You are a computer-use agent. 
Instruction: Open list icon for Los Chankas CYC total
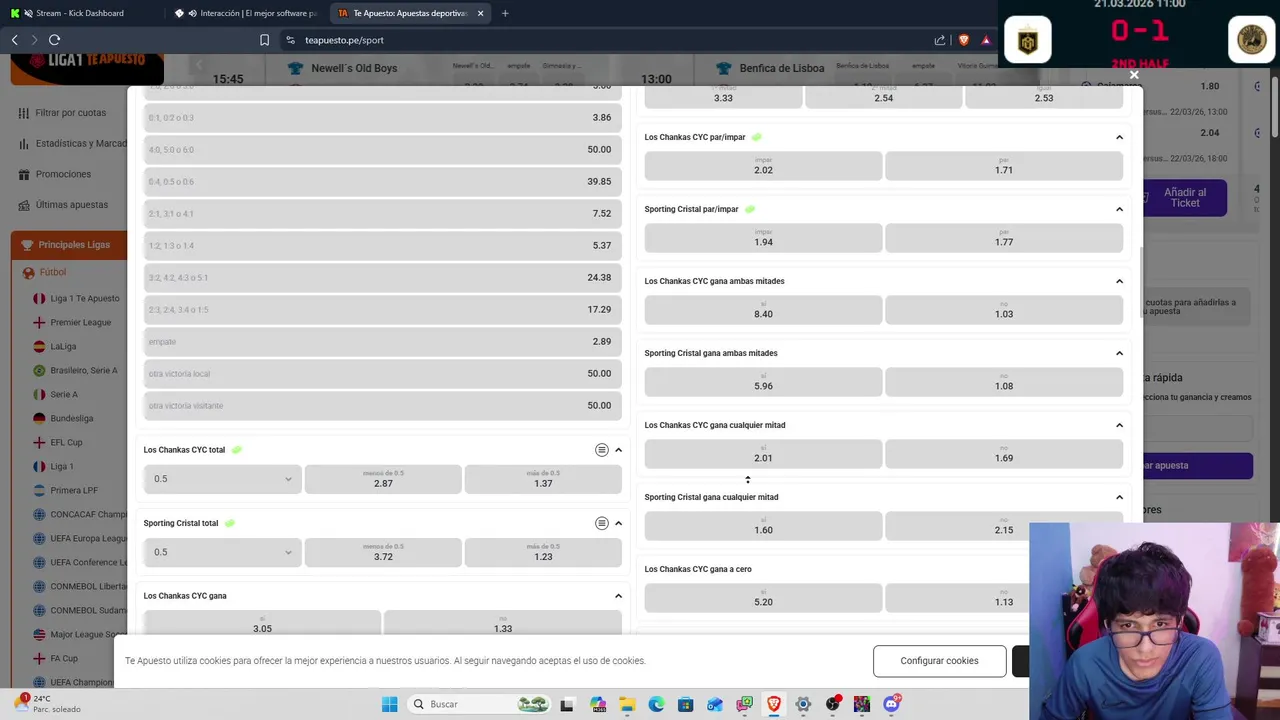coord(601,450)
